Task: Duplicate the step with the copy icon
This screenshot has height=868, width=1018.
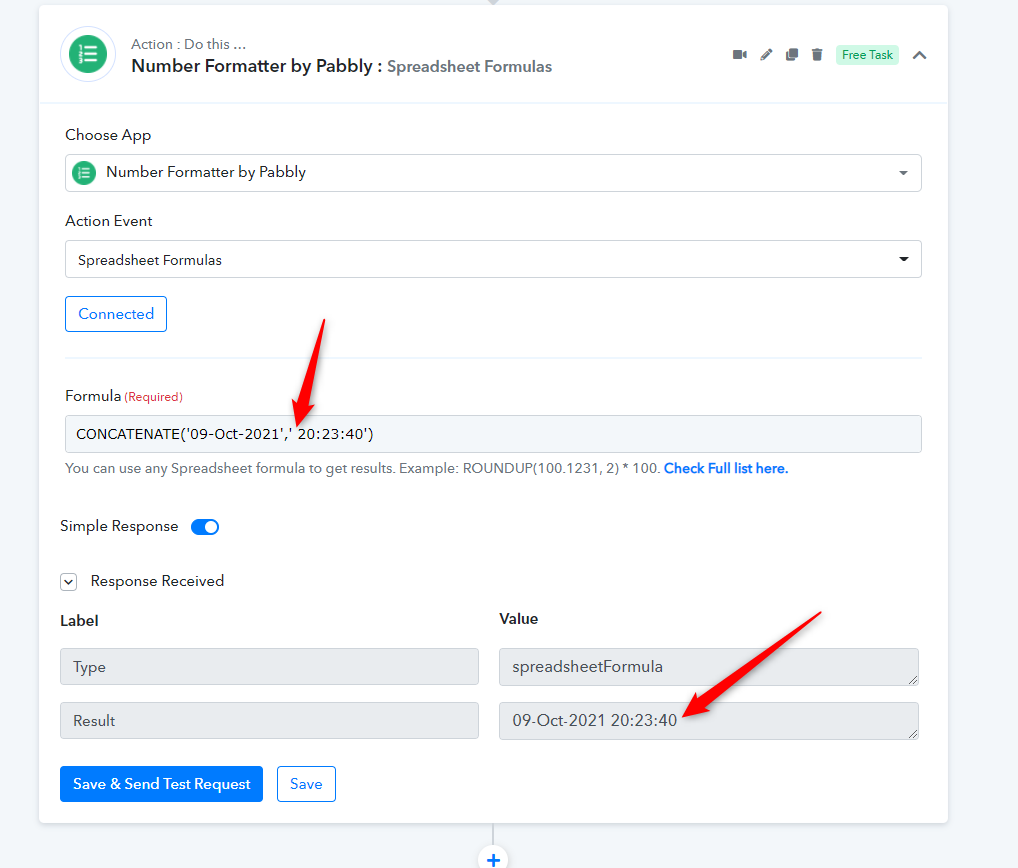Action: click(791, 55)
